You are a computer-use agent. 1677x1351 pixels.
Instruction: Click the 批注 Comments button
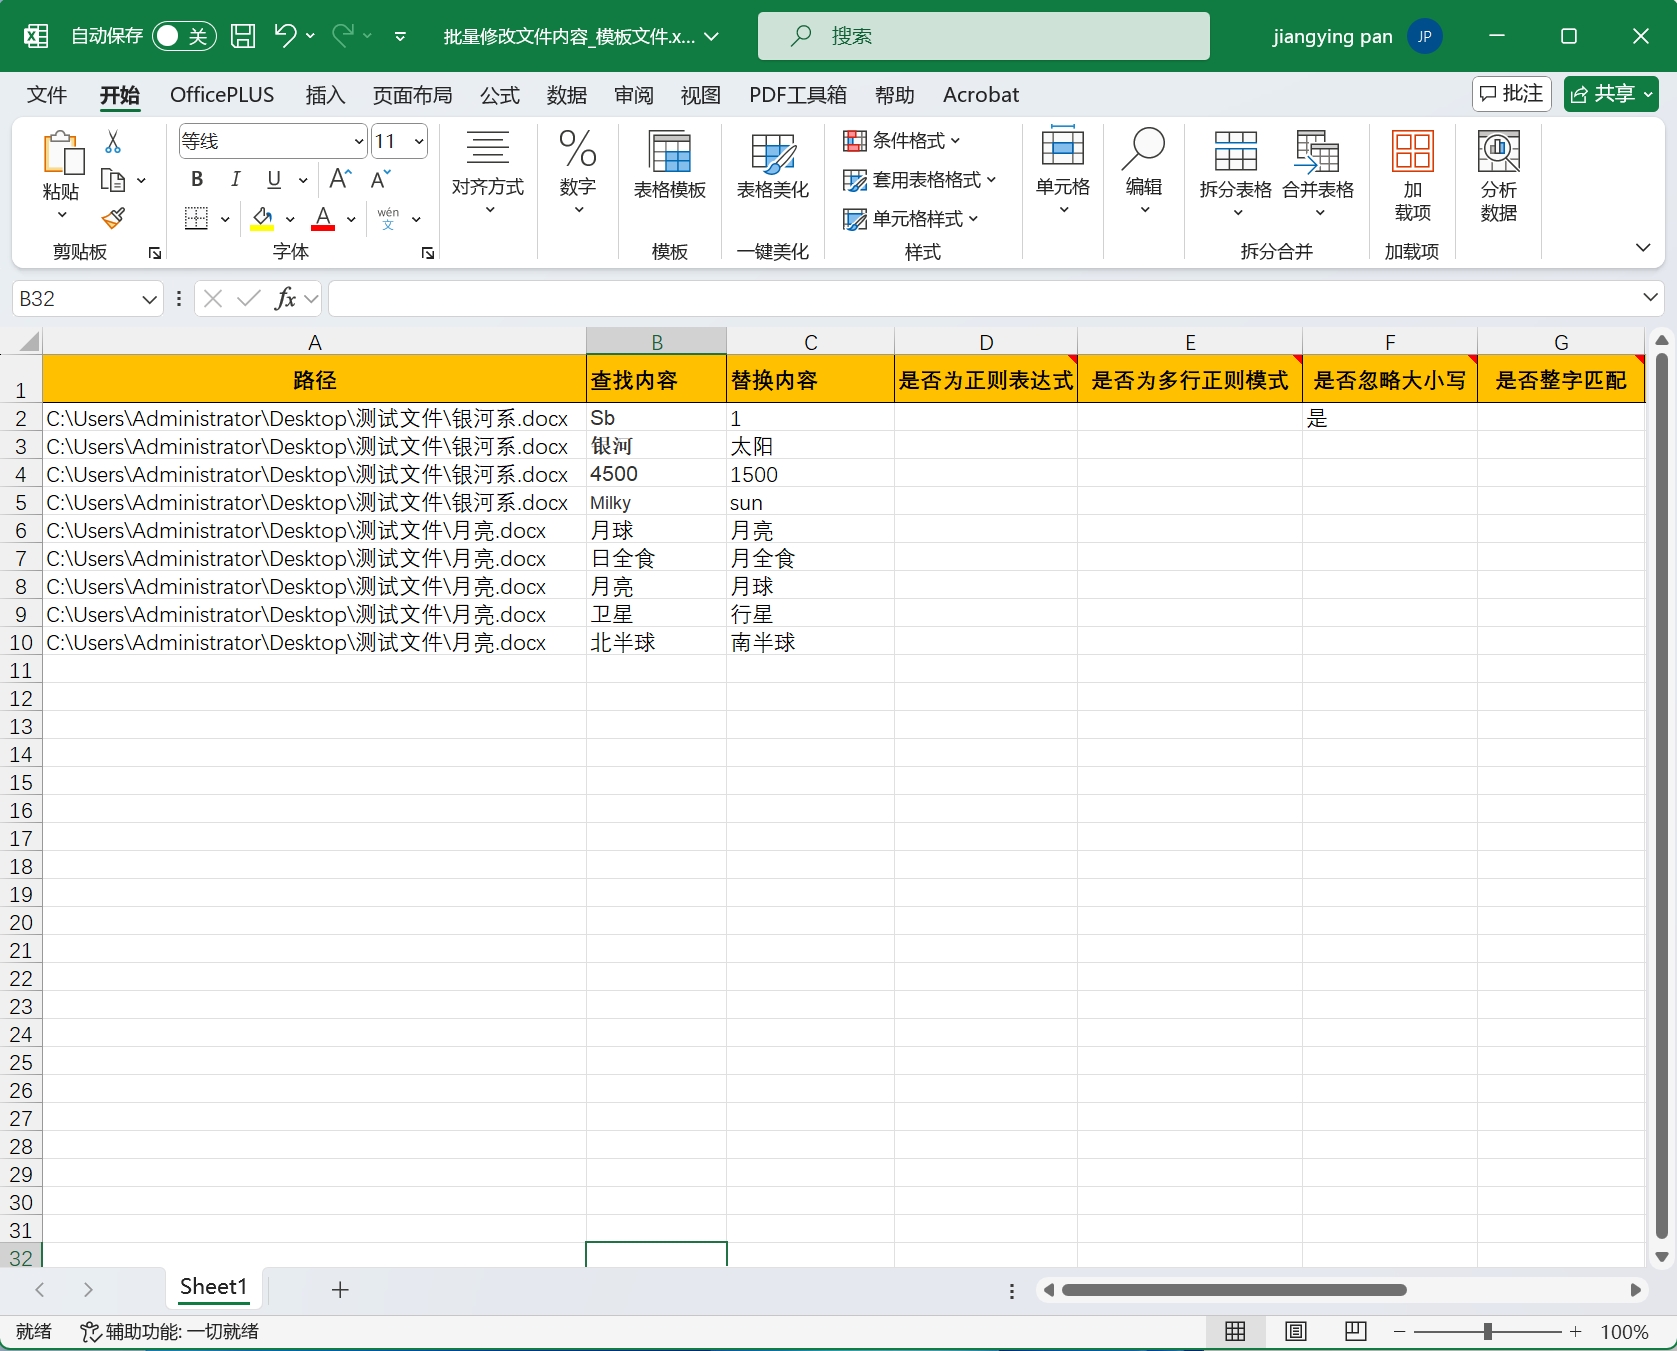pyautogui.click(x=1511, y=94)
